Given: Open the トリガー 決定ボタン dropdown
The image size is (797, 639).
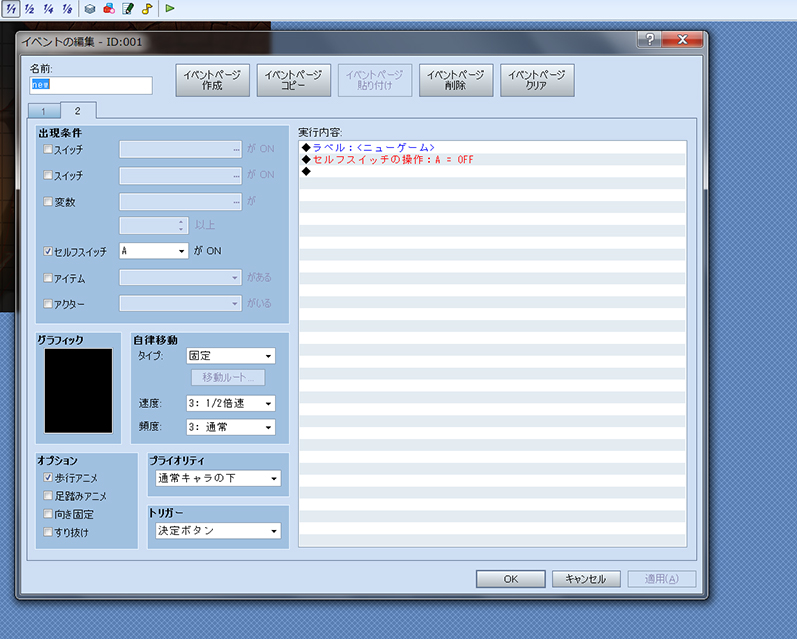Looking at the screenshot, I should tap(218, 531).
